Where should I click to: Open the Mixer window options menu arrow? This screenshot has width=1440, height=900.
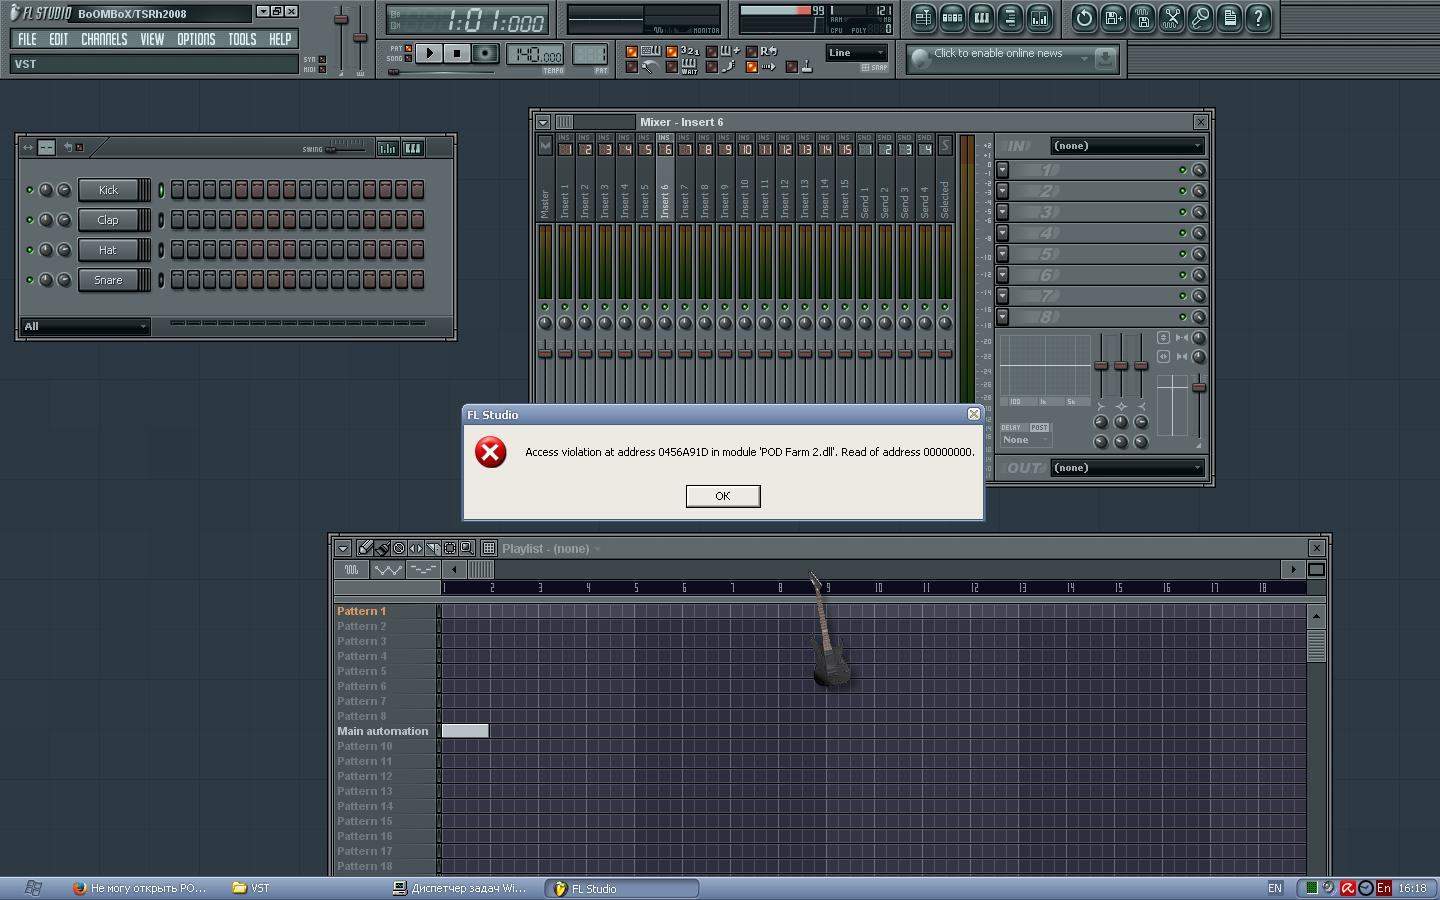[x=543, y=122]
